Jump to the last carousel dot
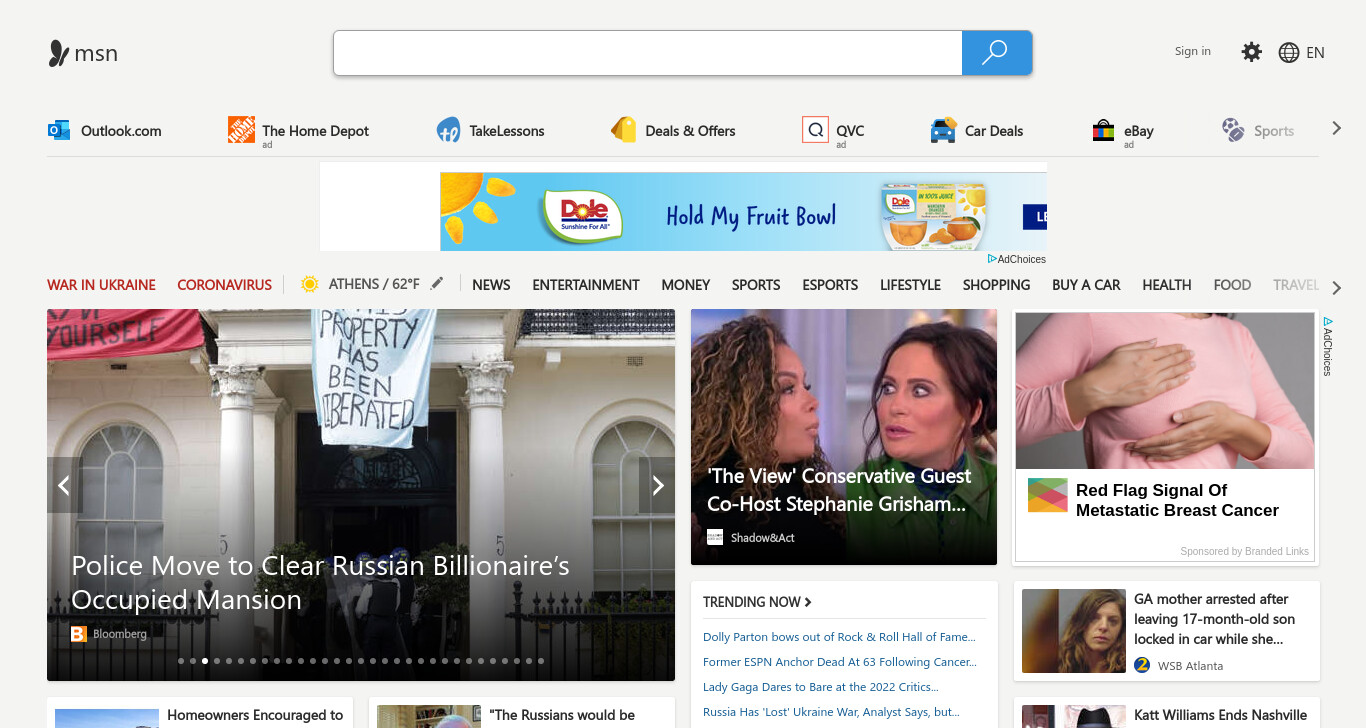 coord(541,661)
